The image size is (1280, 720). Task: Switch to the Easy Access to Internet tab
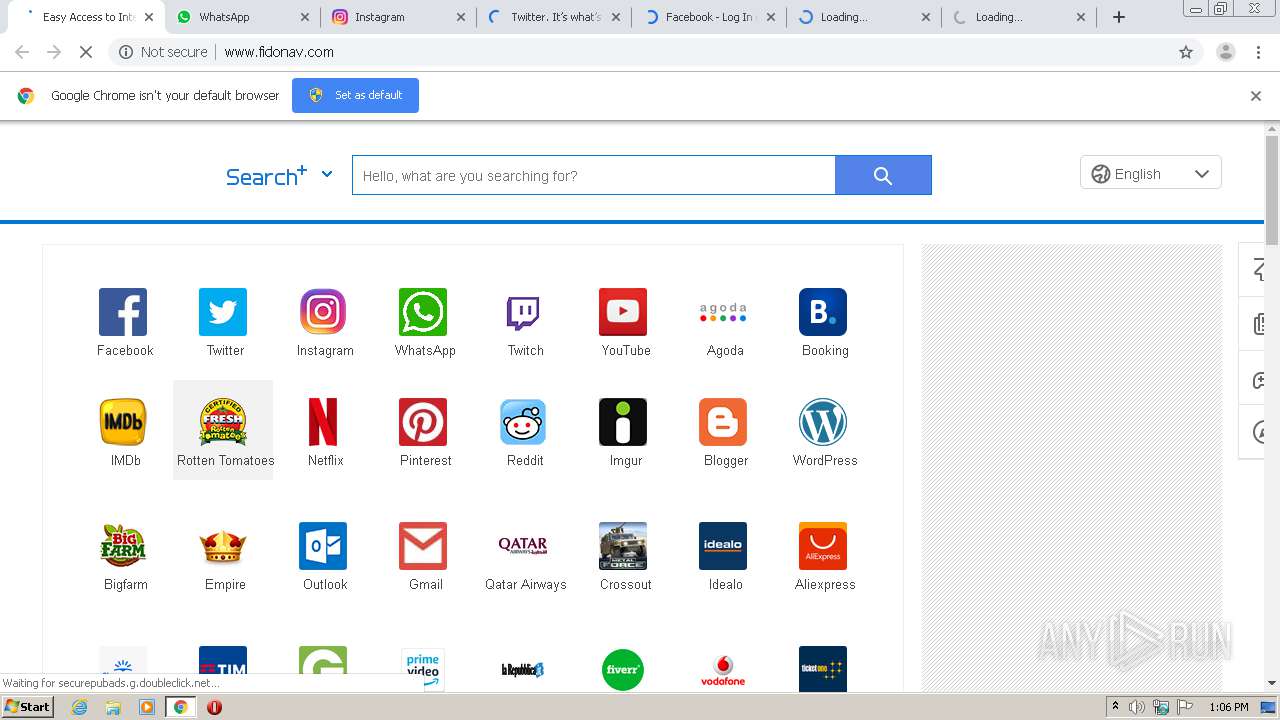(87, 17)
